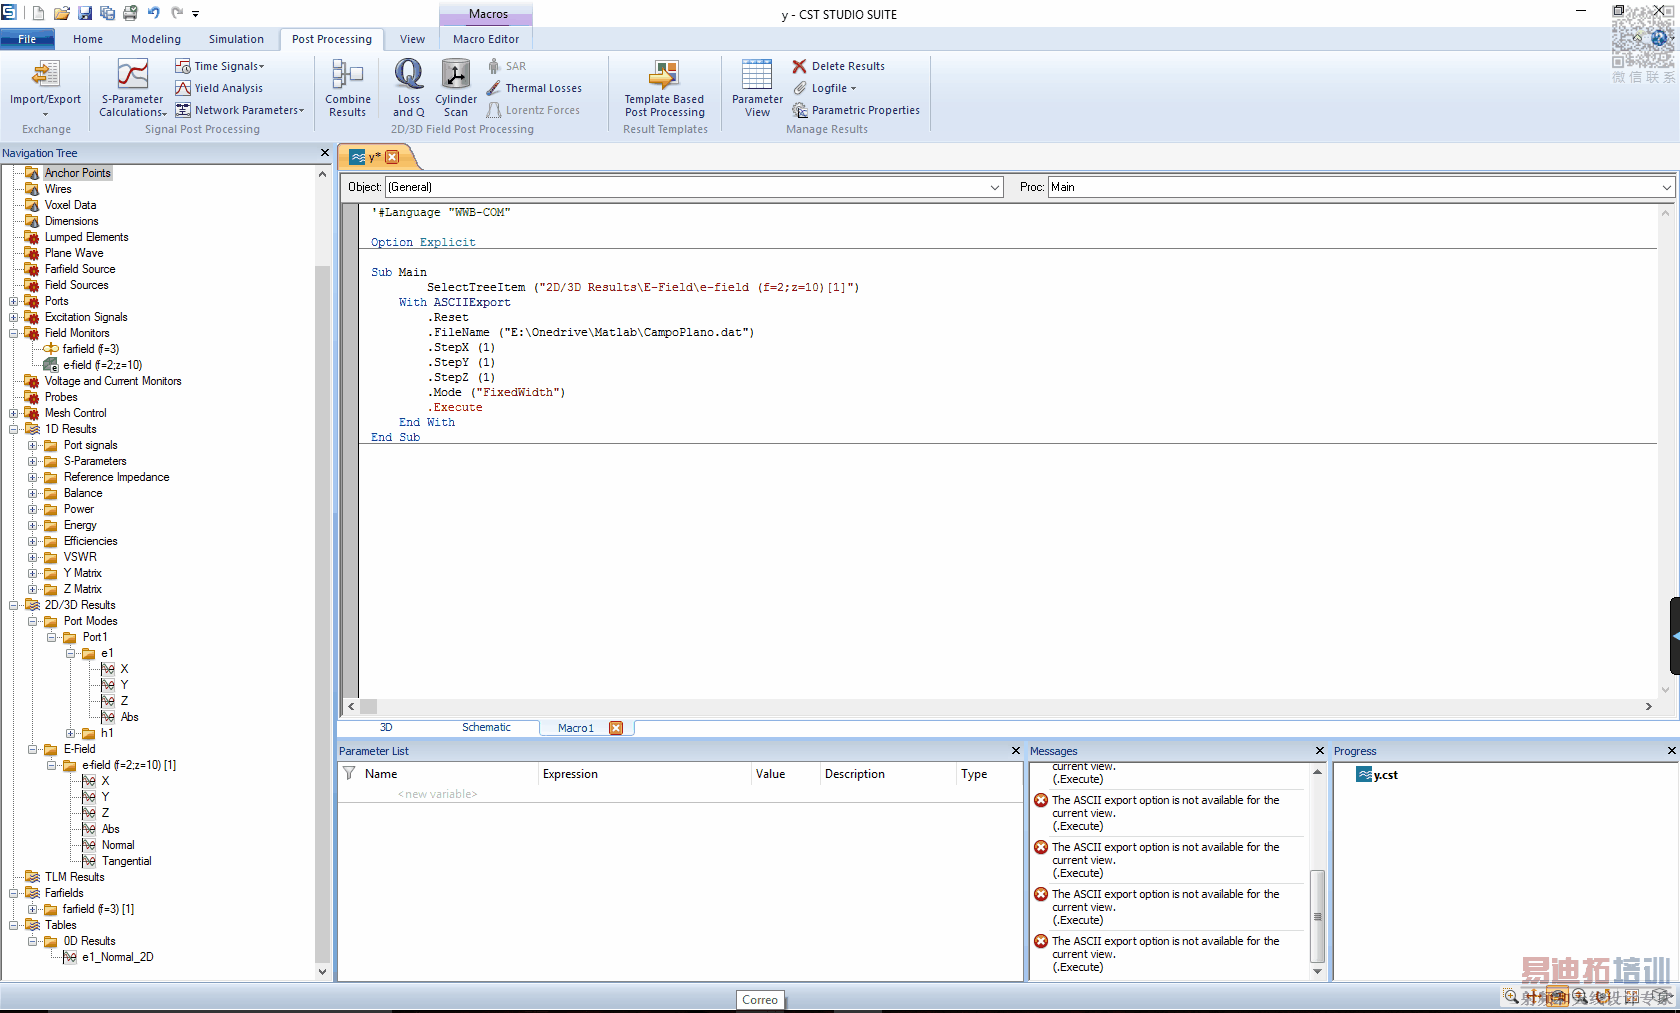Open Parameter View

[757, 87]
